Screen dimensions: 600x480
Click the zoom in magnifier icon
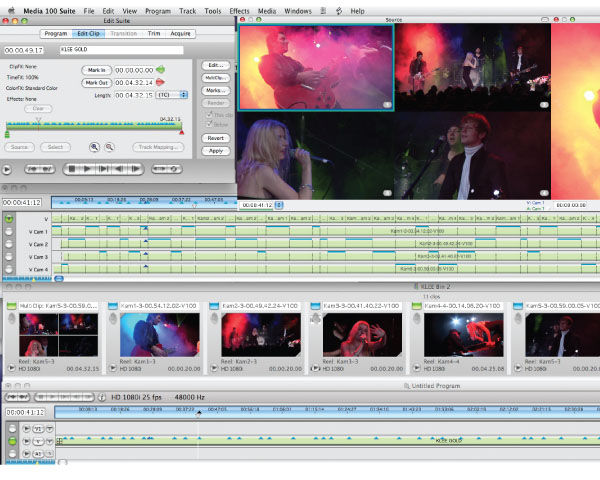click(94, 147)
